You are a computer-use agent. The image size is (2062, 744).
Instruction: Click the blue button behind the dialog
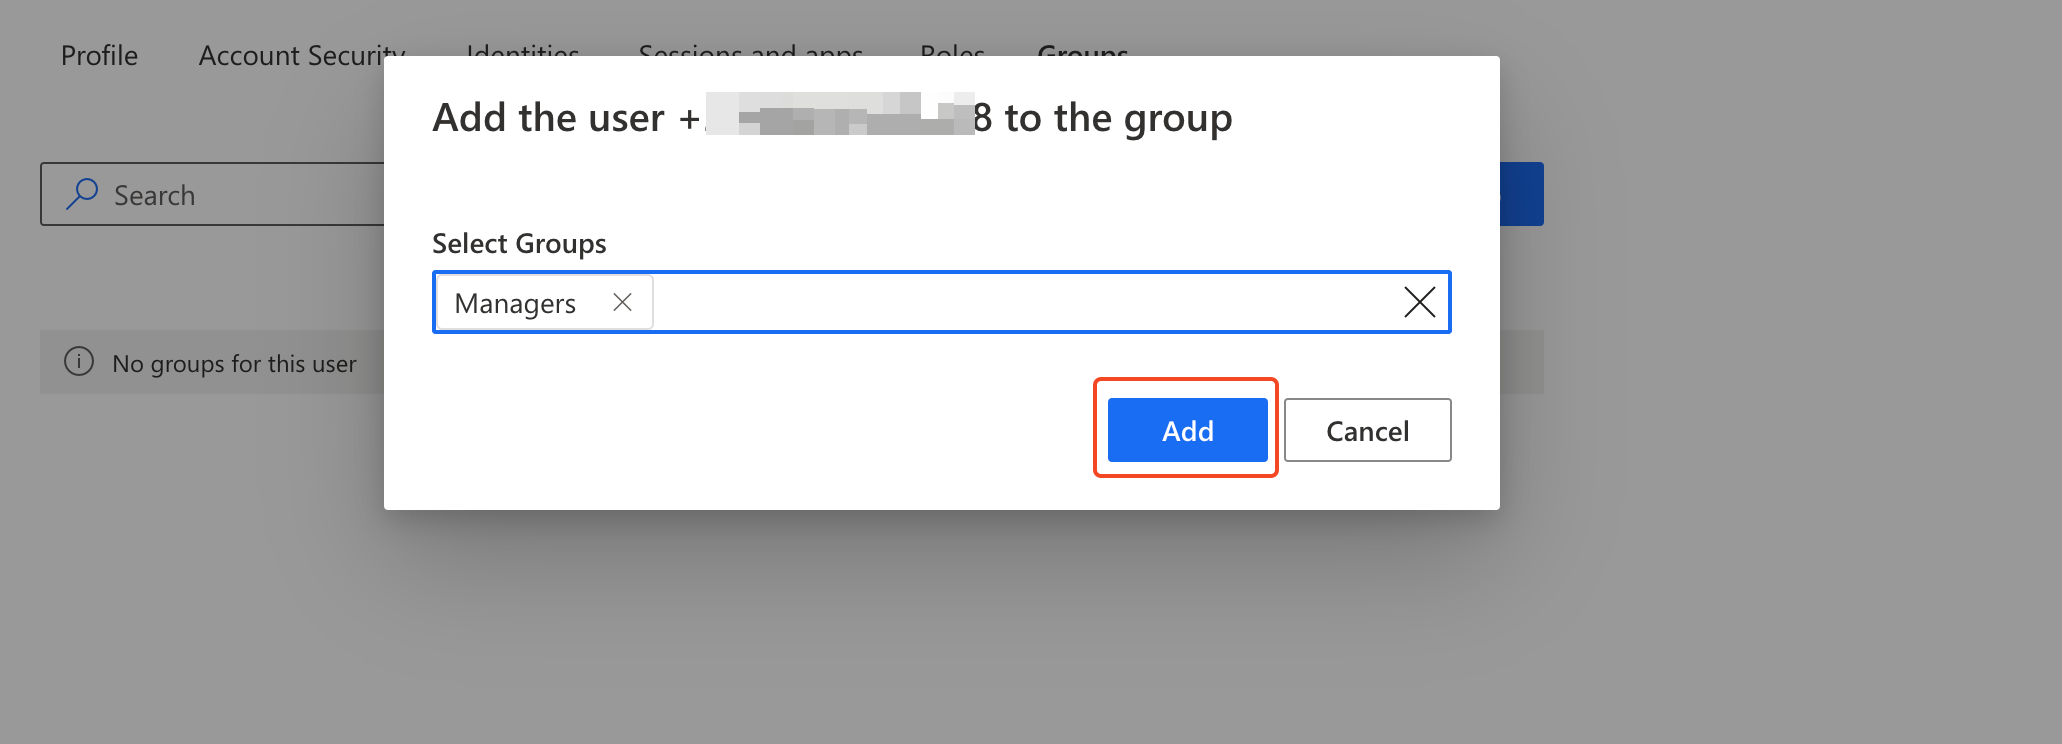coord(1521,194)
